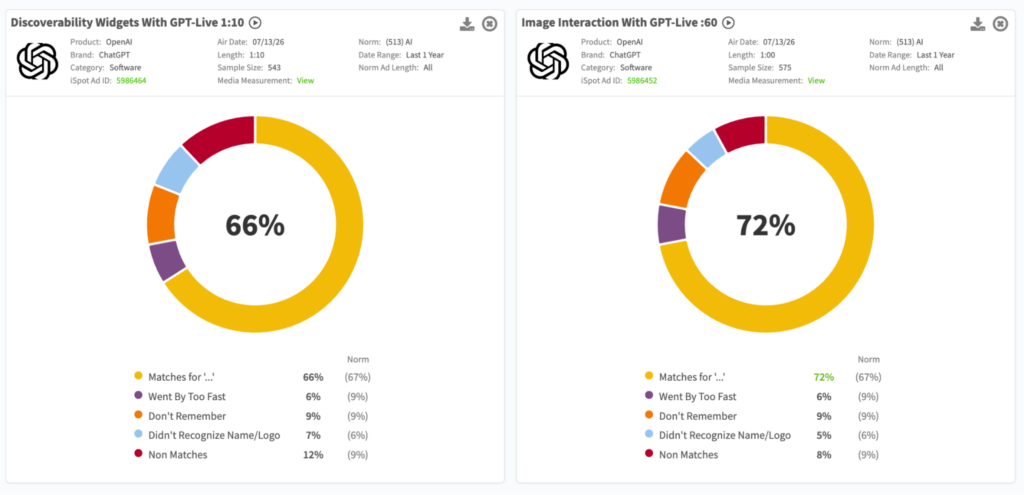The width and height of the screenshot is (1024, 495).
Task: Toggle orange Don't Remember legend in left chart
Action: tap(138, 415)
